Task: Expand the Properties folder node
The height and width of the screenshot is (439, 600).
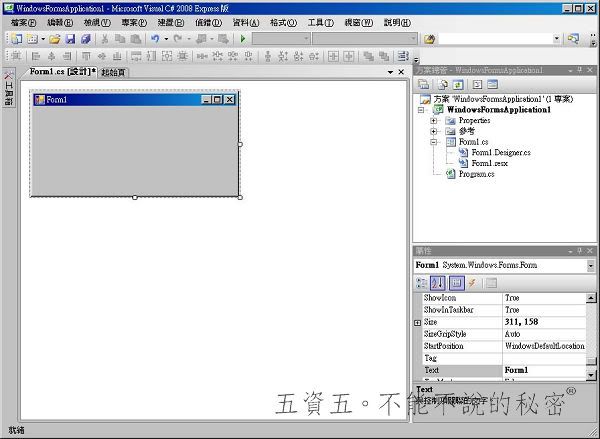Action: coord(434,120)
